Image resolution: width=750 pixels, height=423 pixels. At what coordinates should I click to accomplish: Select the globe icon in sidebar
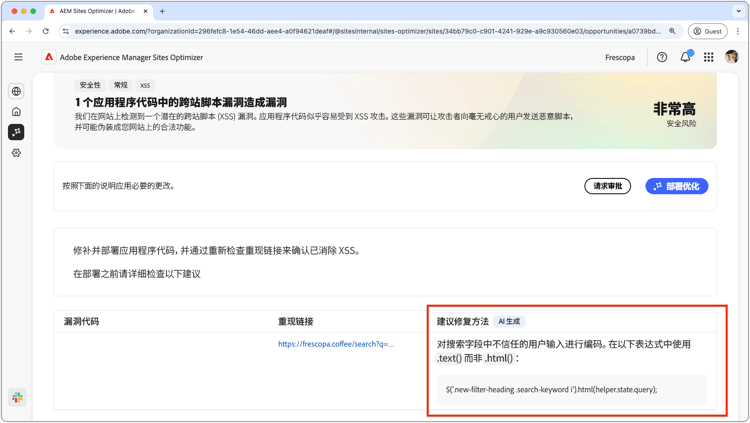[16, 91]
